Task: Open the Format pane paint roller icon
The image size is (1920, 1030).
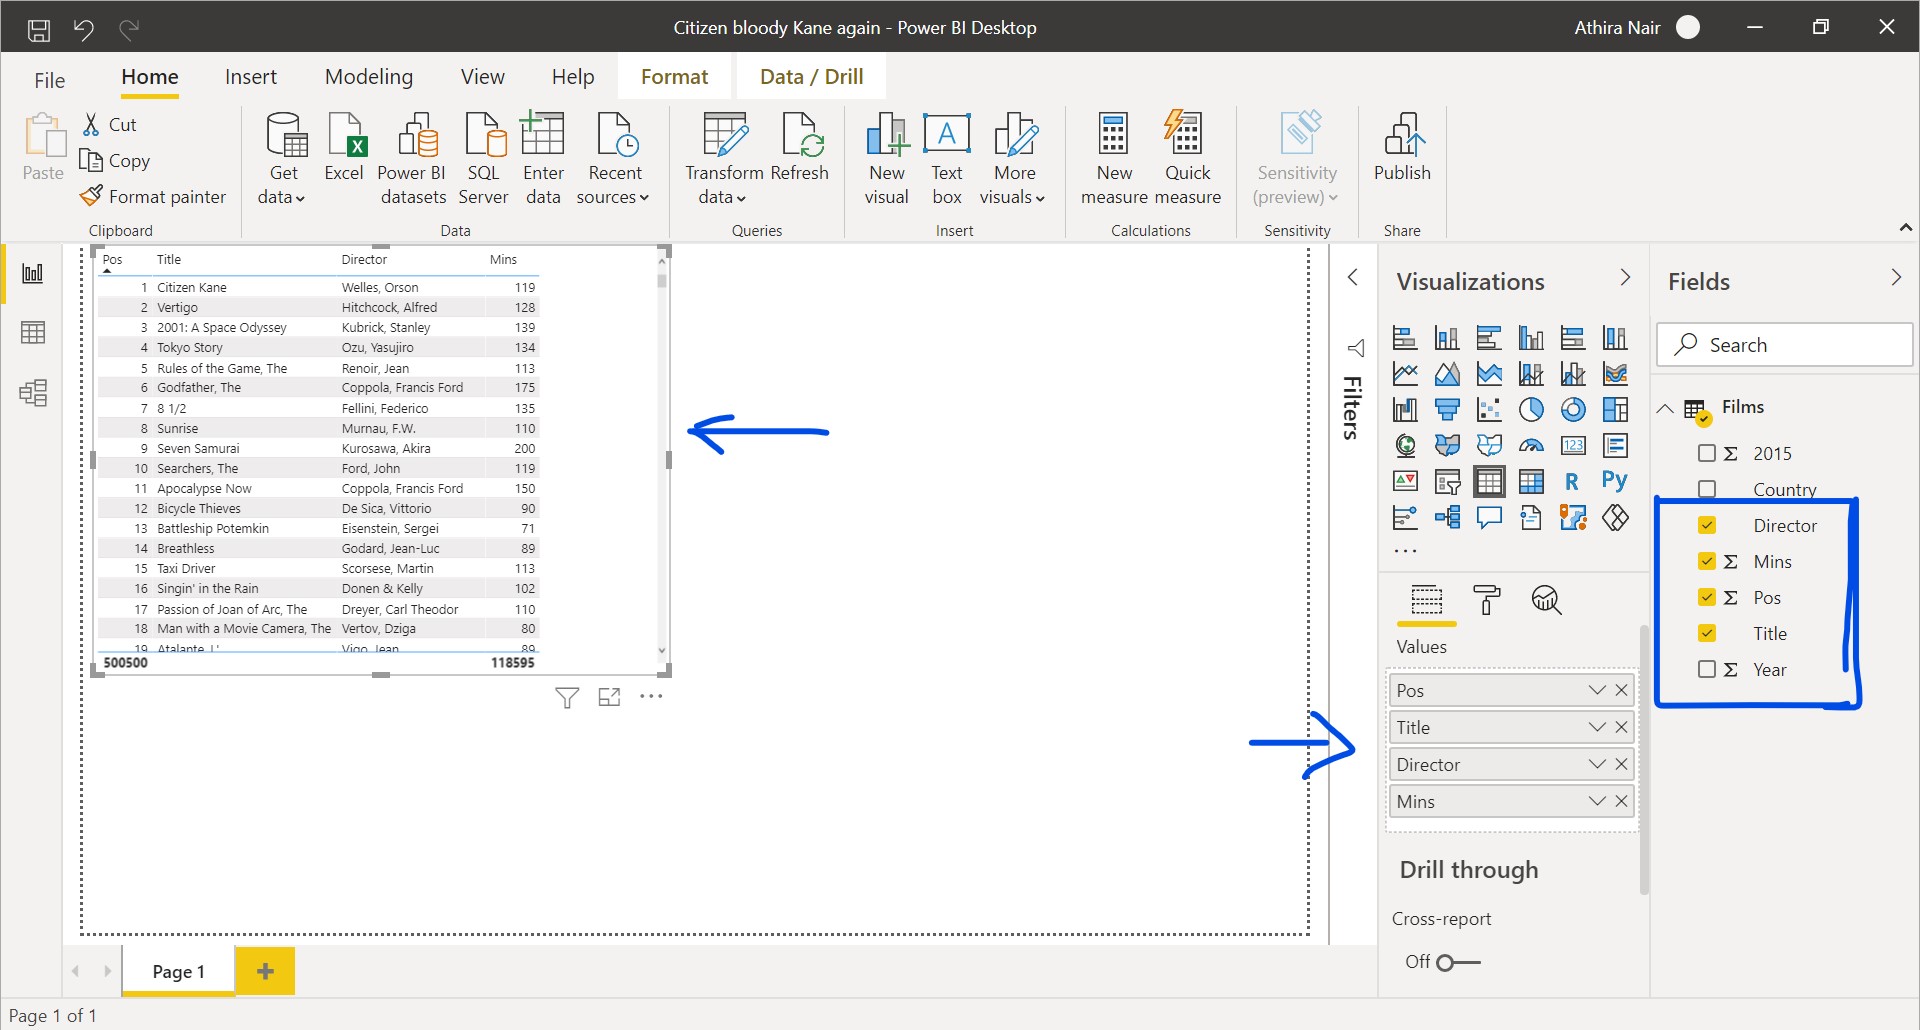Action: tap(1486, 600)
